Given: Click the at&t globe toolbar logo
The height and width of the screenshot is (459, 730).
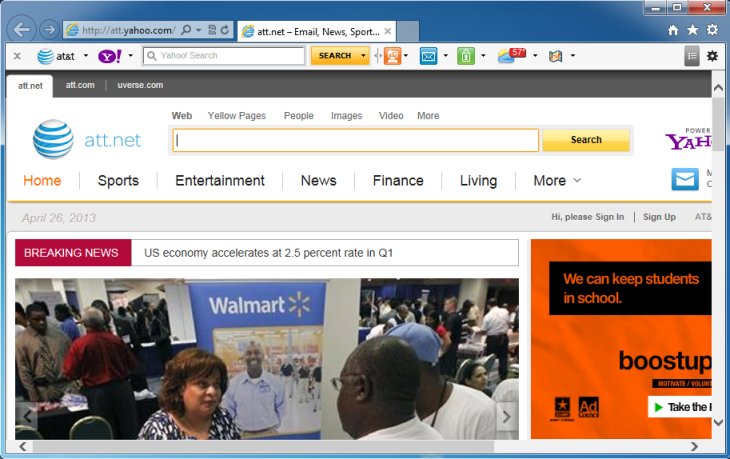Looking at the screenshot, I should [46, 56].
